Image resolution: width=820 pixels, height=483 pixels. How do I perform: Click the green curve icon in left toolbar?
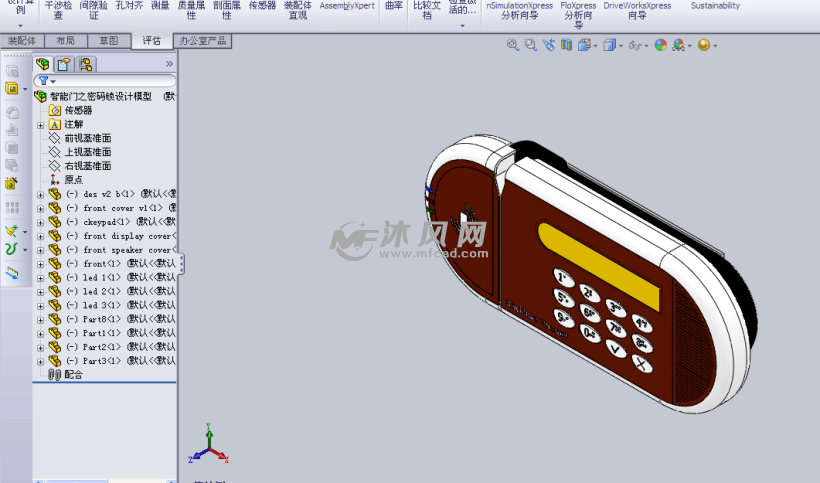12,249
